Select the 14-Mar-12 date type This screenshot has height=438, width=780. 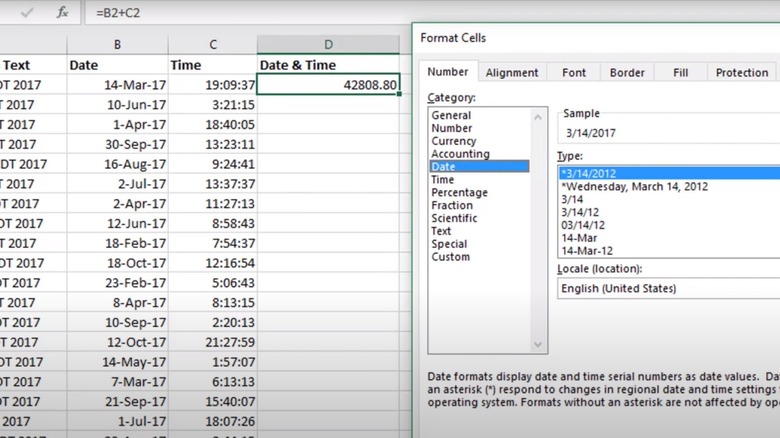click(588, 250)
